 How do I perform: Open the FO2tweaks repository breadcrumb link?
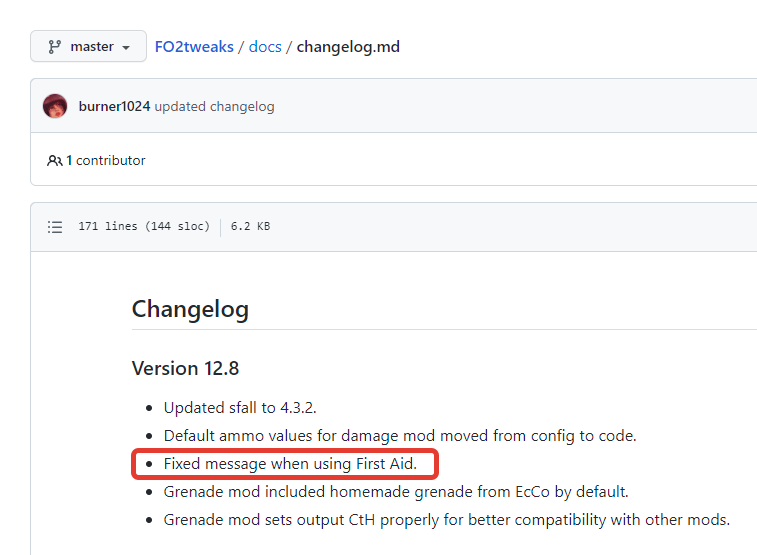(x=194, y=47)
